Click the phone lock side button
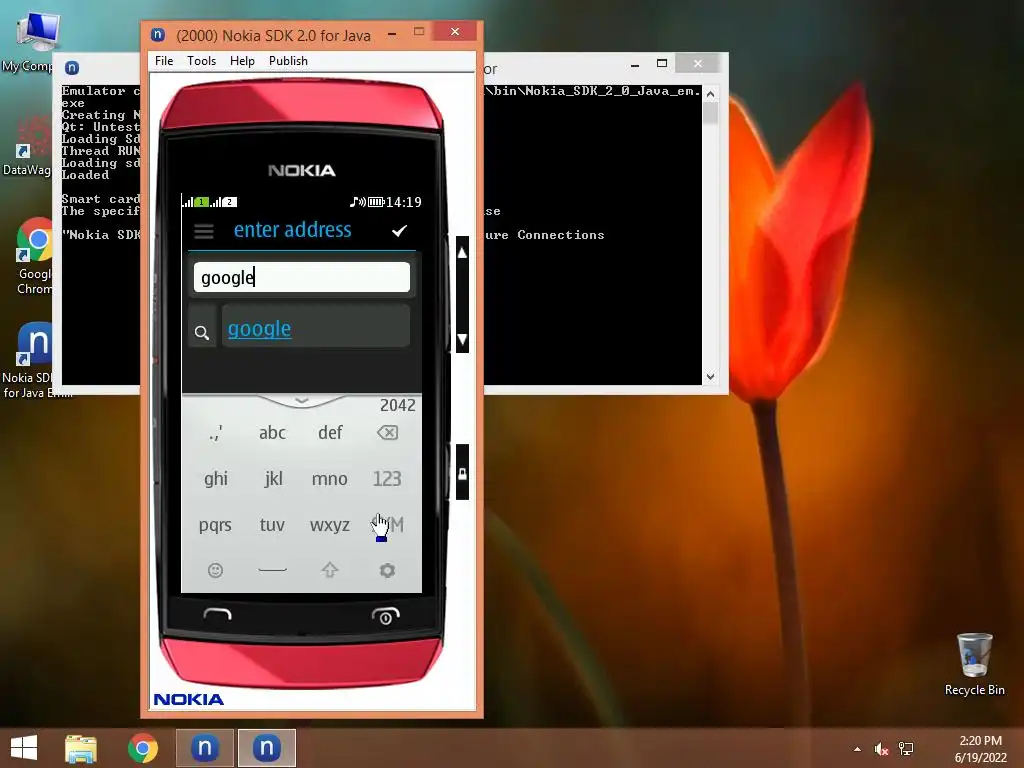Image resolution: width=1024 pixels, height=768 pixels. (x=462, y=472)
